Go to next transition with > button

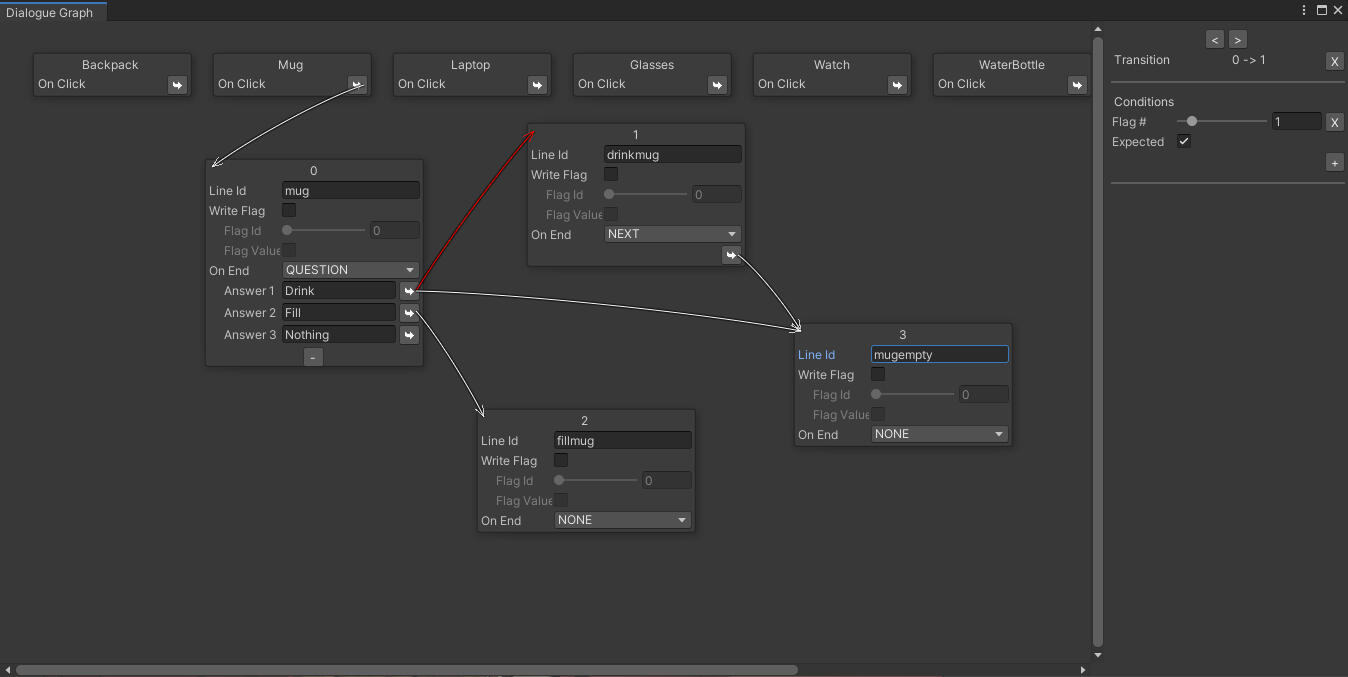tap(1238, 40)
